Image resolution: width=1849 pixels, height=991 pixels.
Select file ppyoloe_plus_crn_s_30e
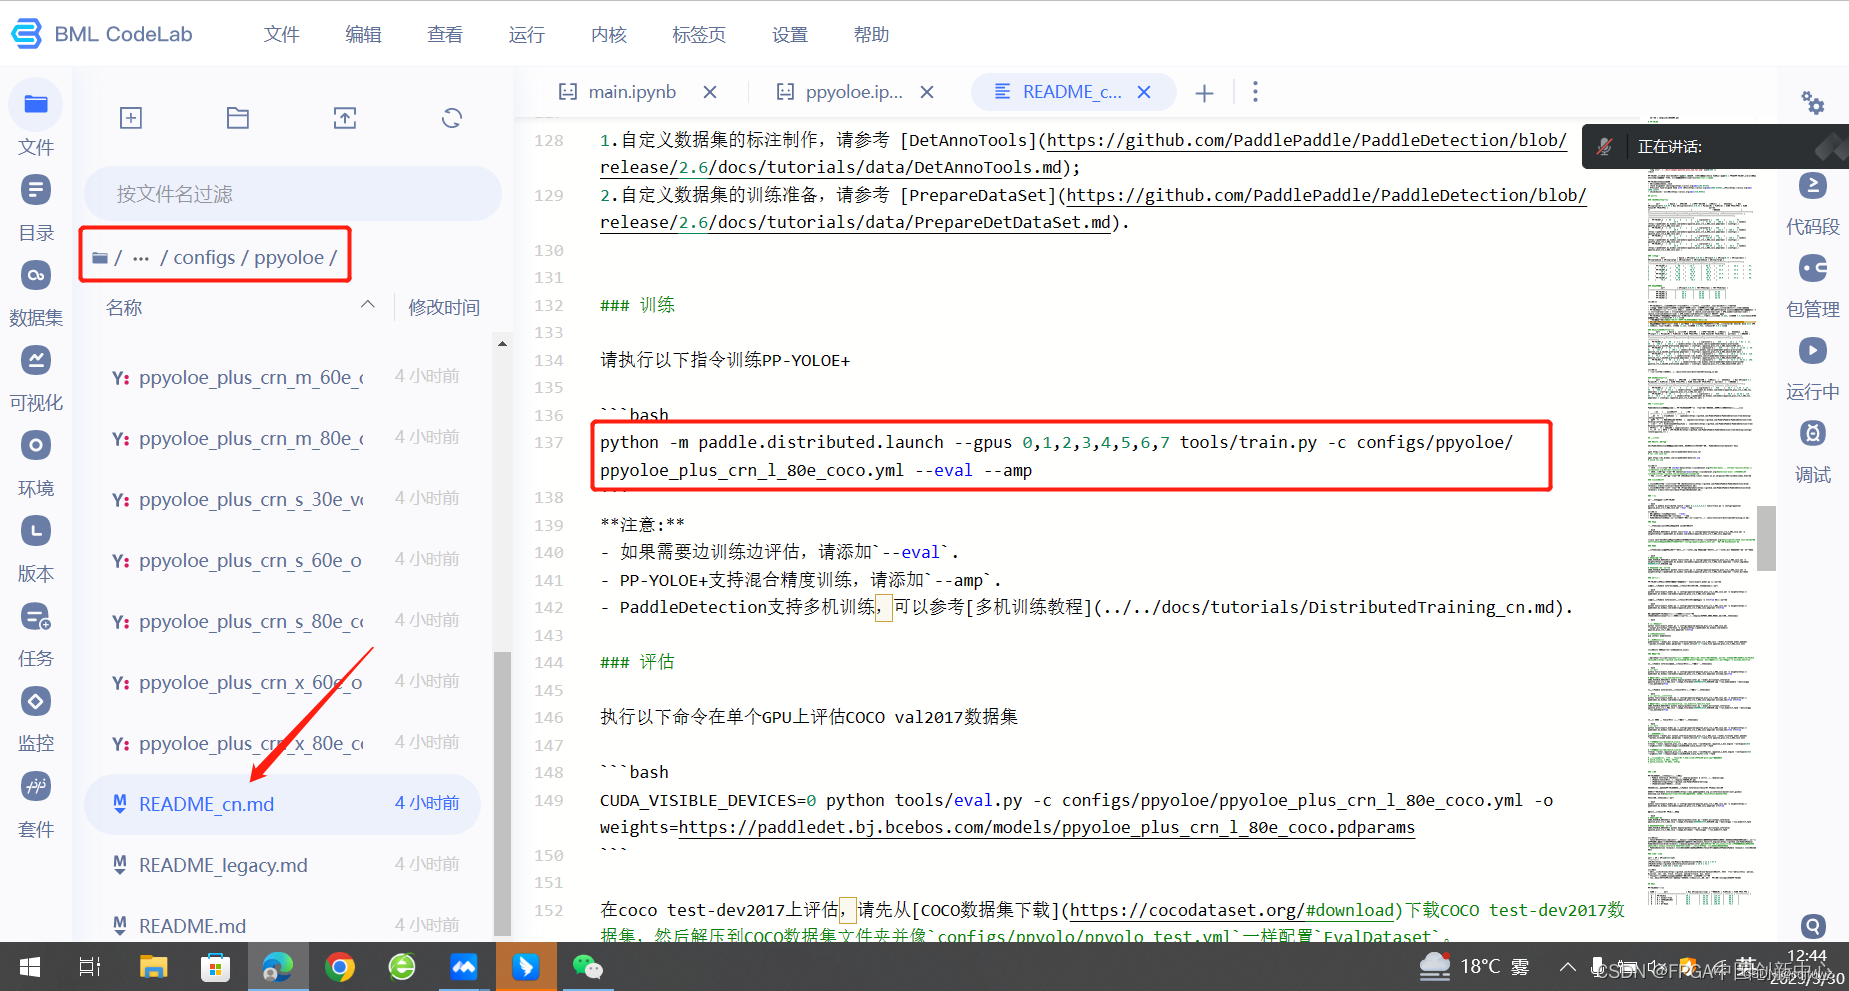coord(283,499)
